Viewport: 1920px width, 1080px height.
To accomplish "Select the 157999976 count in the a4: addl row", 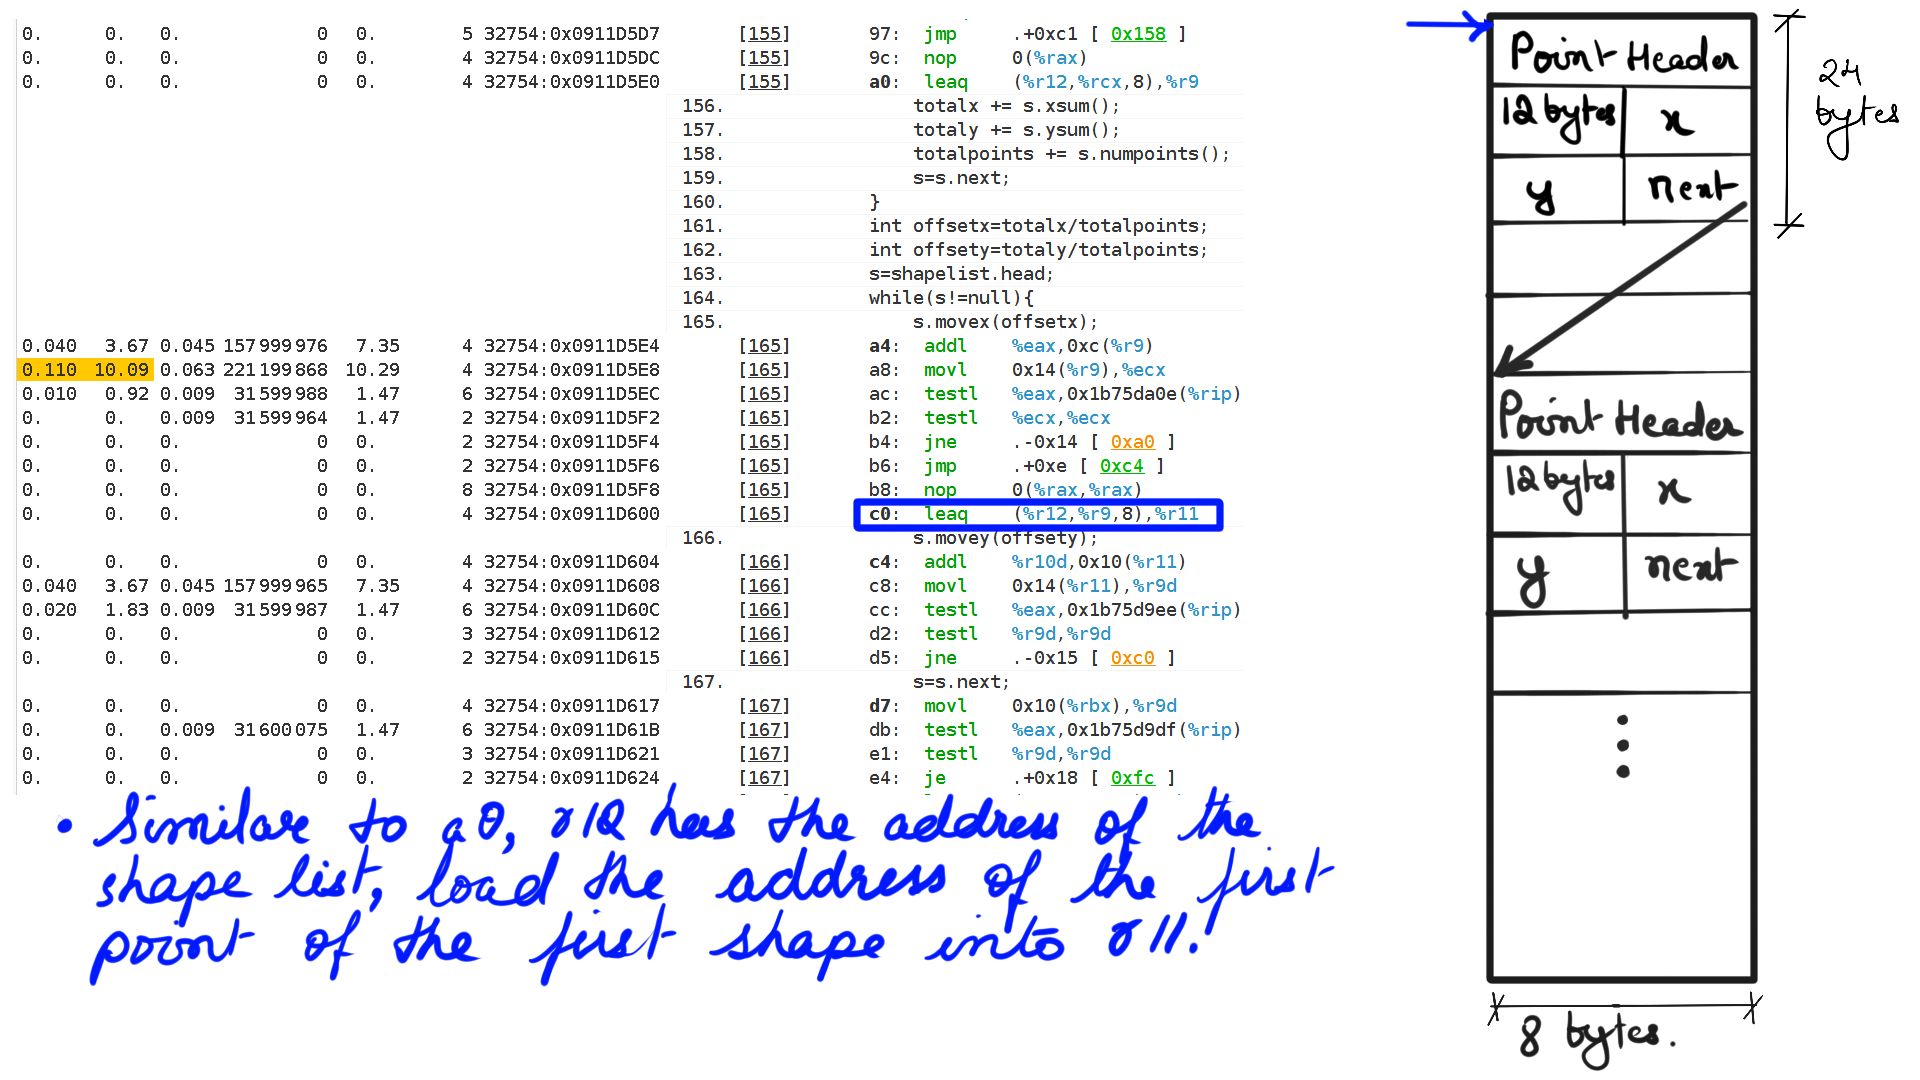I will (275, 346).
